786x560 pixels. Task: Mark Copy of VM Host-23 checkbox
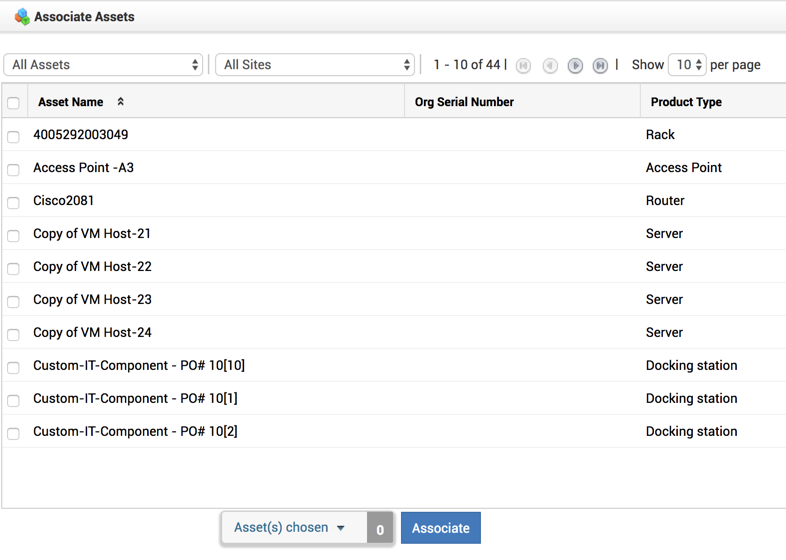[x=13, y=301]
